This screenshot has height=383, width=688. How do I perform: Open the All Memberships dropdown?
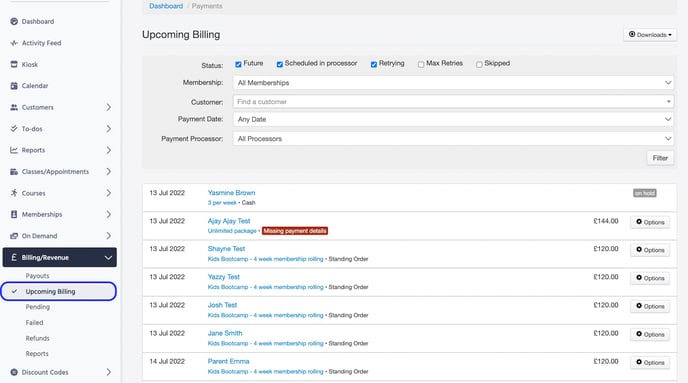click(453, 83)
